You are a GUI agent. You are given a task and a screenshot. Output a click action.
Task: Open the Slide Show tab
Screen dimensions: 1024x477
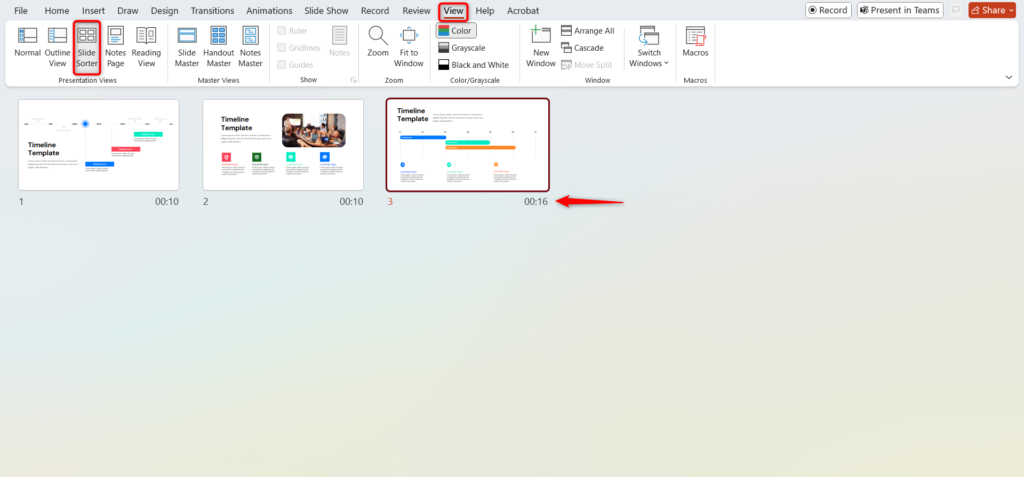coord(325,10)
